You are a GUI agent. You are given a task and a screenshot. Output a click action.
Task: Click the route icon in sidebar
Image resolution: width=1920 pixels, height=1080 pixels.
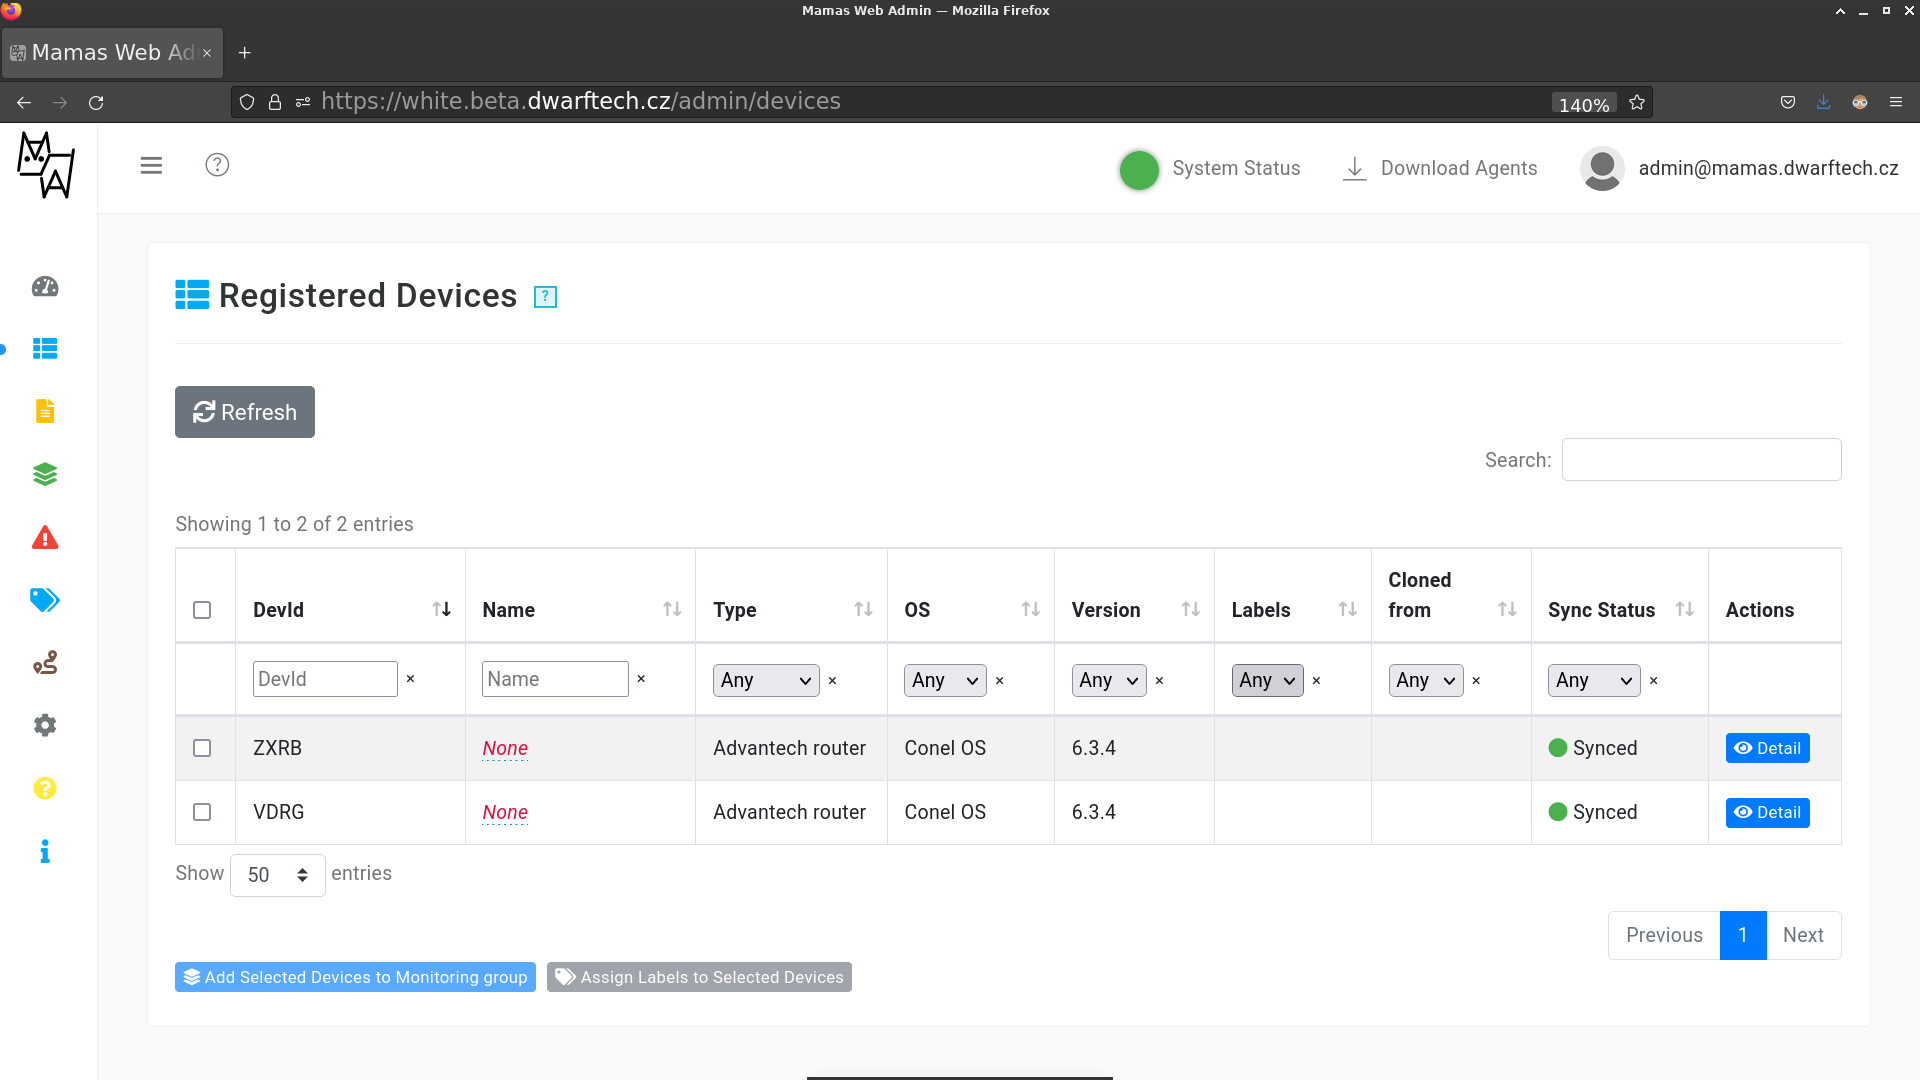(x=45, y=663)
